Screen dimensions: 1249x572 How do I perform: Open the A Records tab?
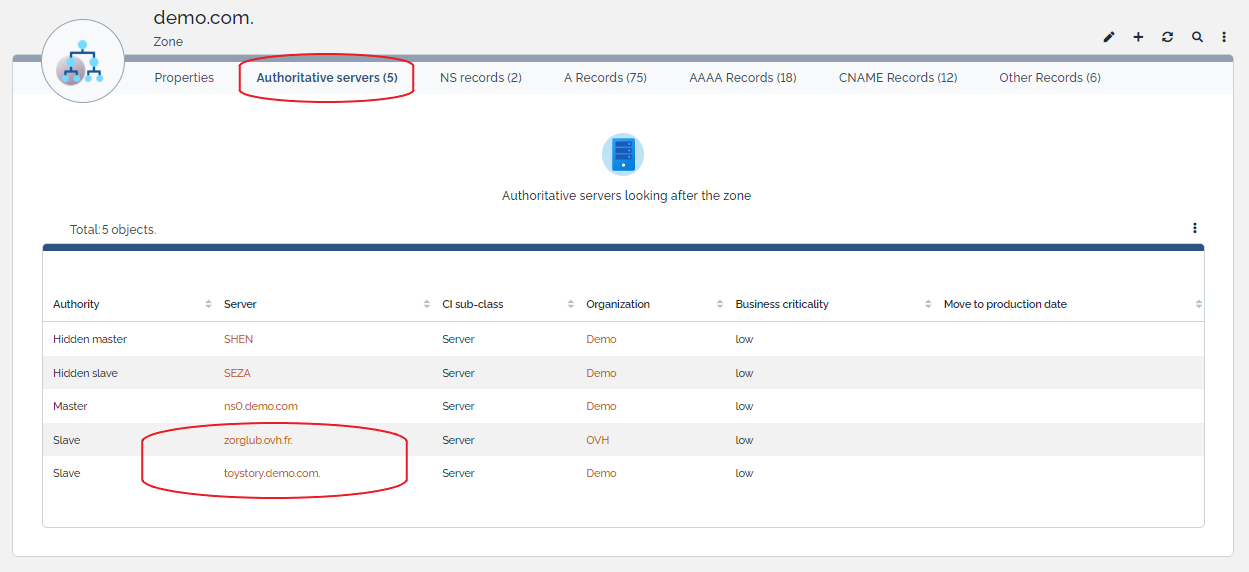click(x=605, y=77)
